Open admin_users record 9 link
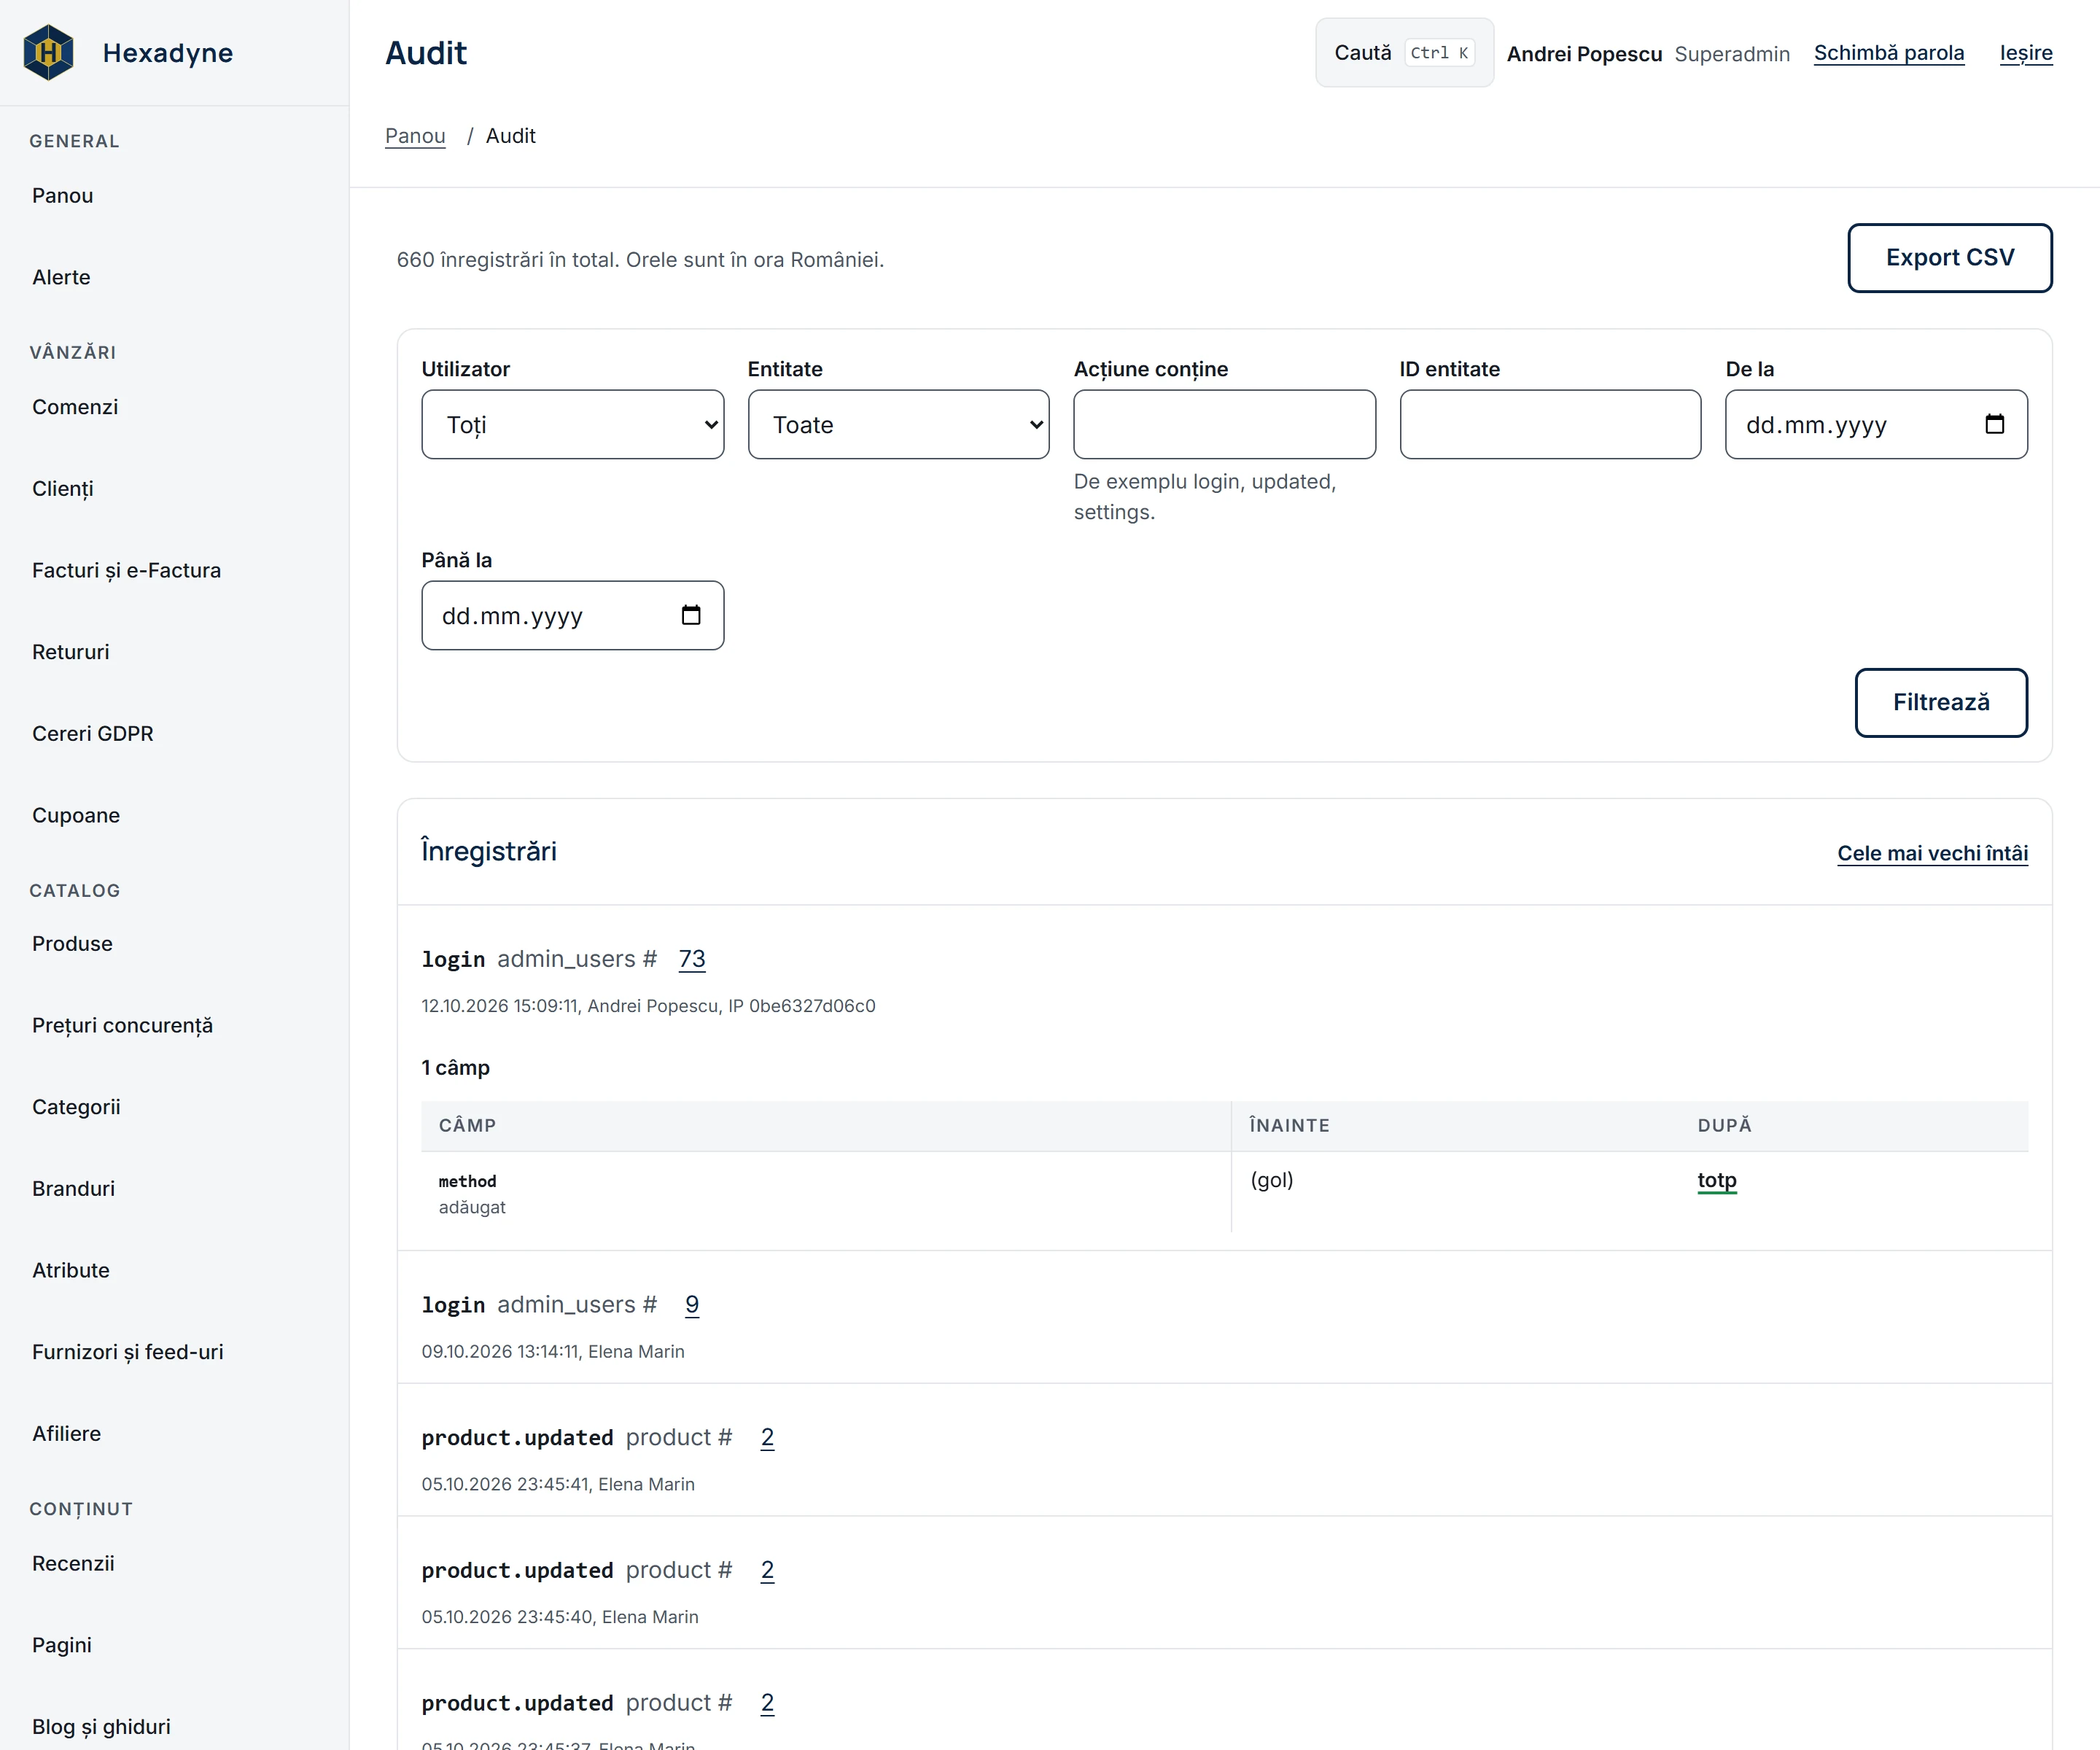This screenshot has height=1750, width=2100. pyautogui.click(x=692, y=1305)
